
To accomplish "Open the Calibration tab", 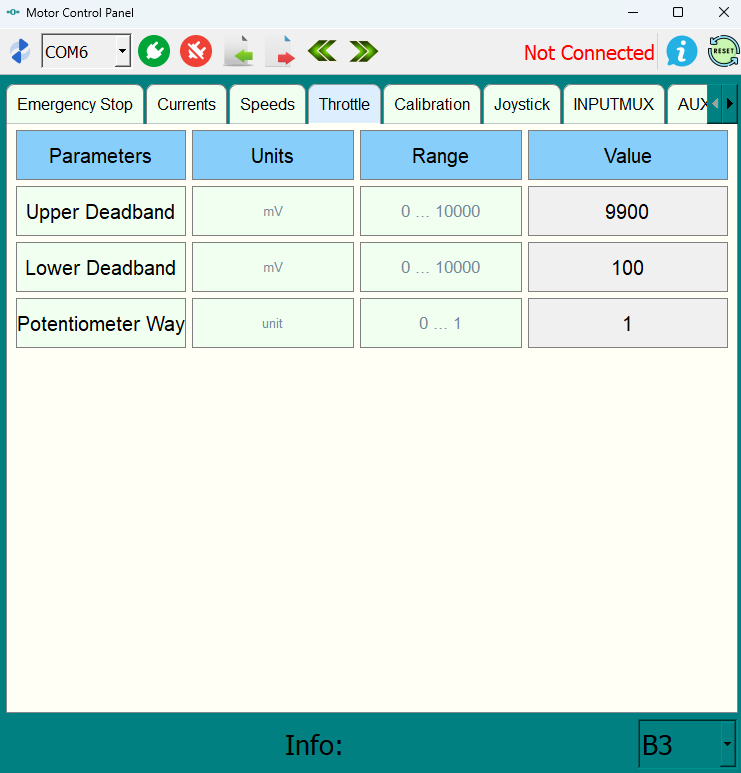I will tap(432, 104).
